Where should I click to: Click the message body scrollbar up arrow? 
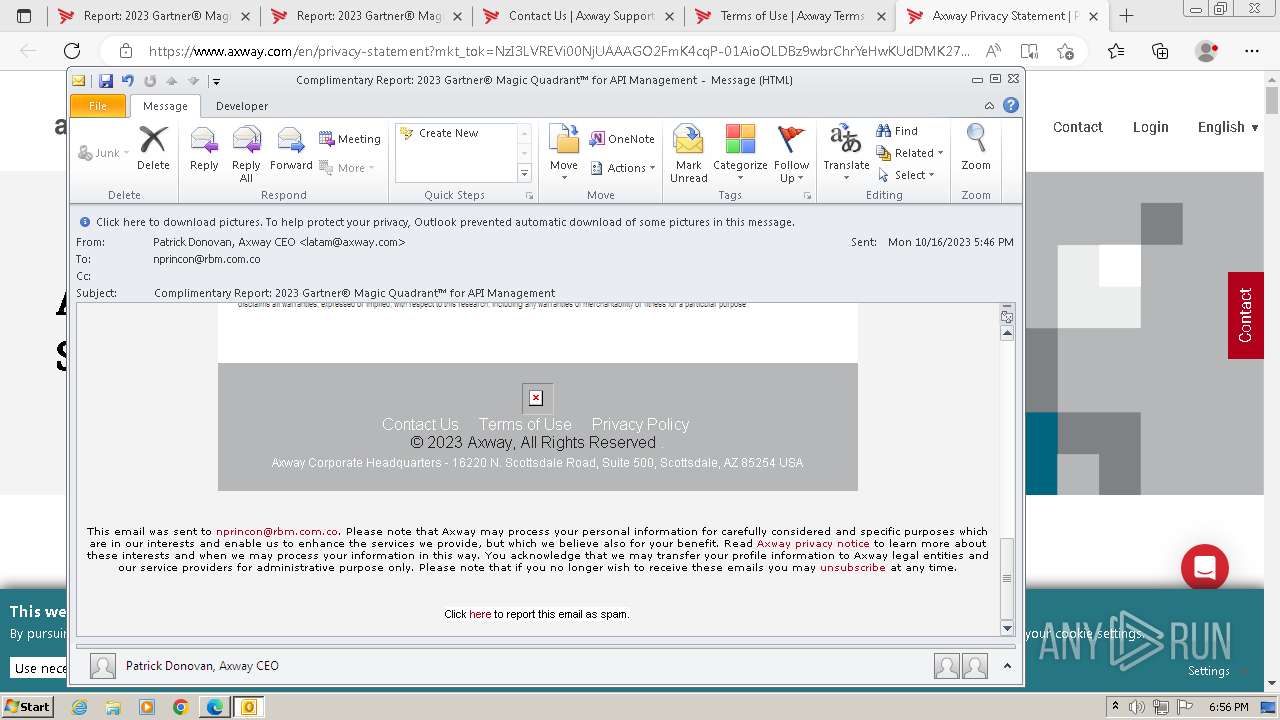(x=1007, y=333)
